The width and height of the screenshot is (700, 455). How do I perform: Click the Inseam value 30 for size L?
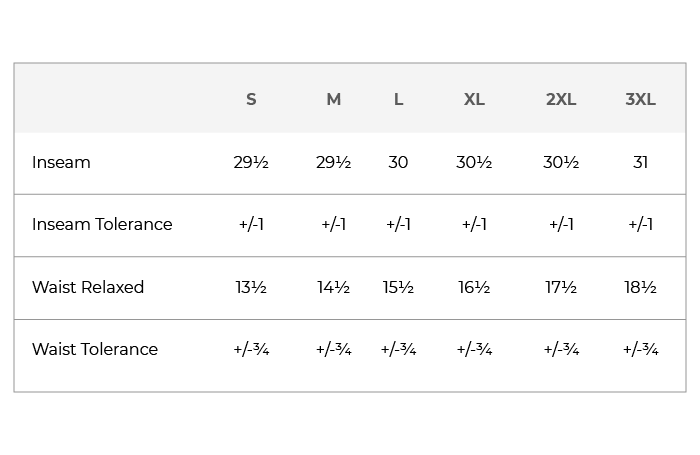point(398,162)
